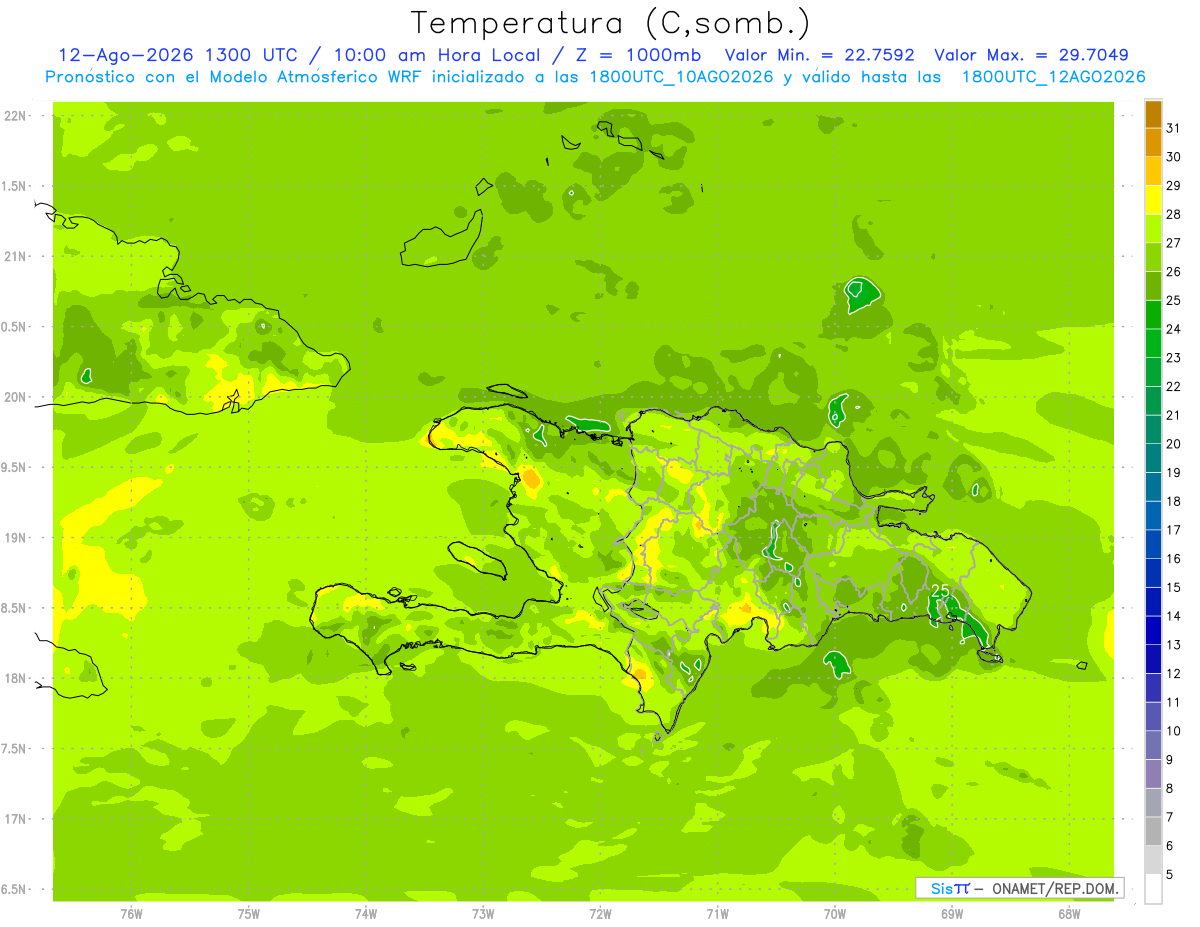The image size is (1200, 927).
Task: Click the "21N" latitude axis label
Action: coord(17,256)
